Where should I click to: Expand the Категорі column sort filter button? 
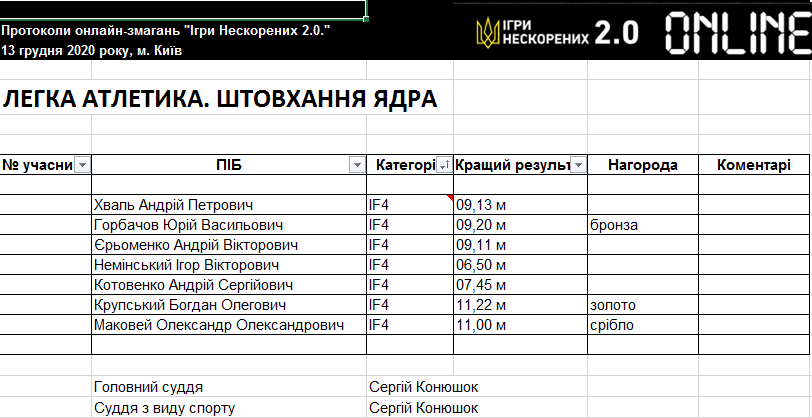coord(444,165)
